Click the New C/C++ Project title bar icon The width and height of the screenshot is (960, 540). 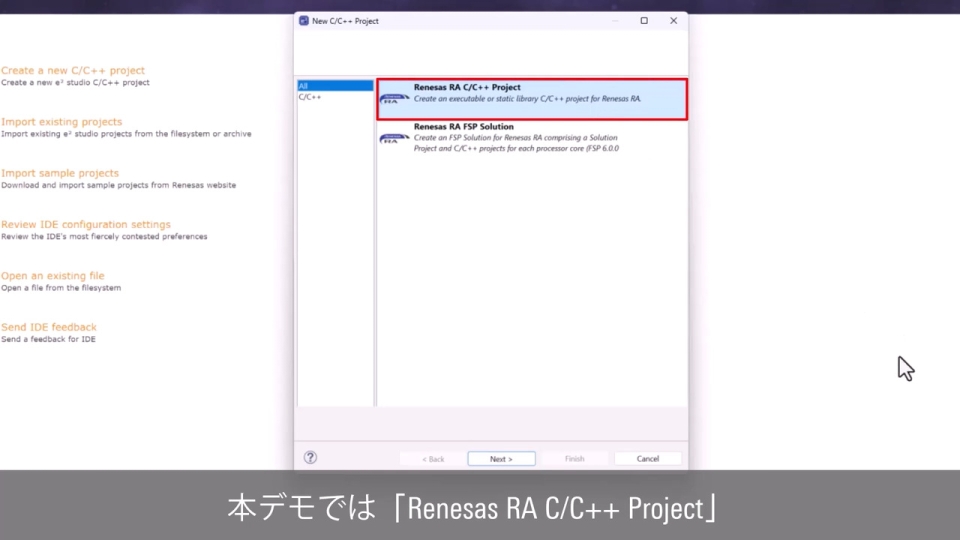point(304,21)
